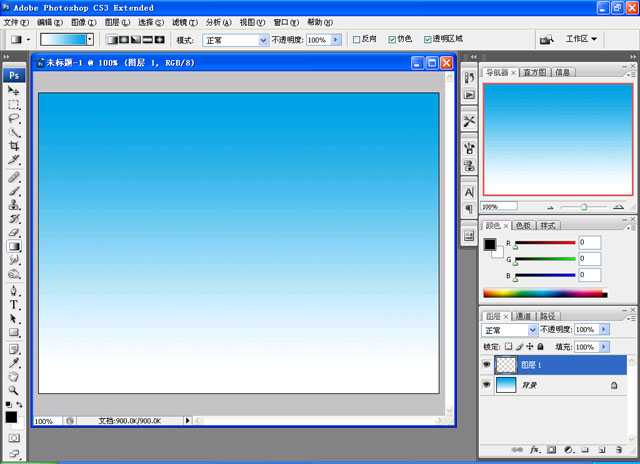Open the 工作区 workspace dropdown
This screenshot has width=640, height=464.
581,39
